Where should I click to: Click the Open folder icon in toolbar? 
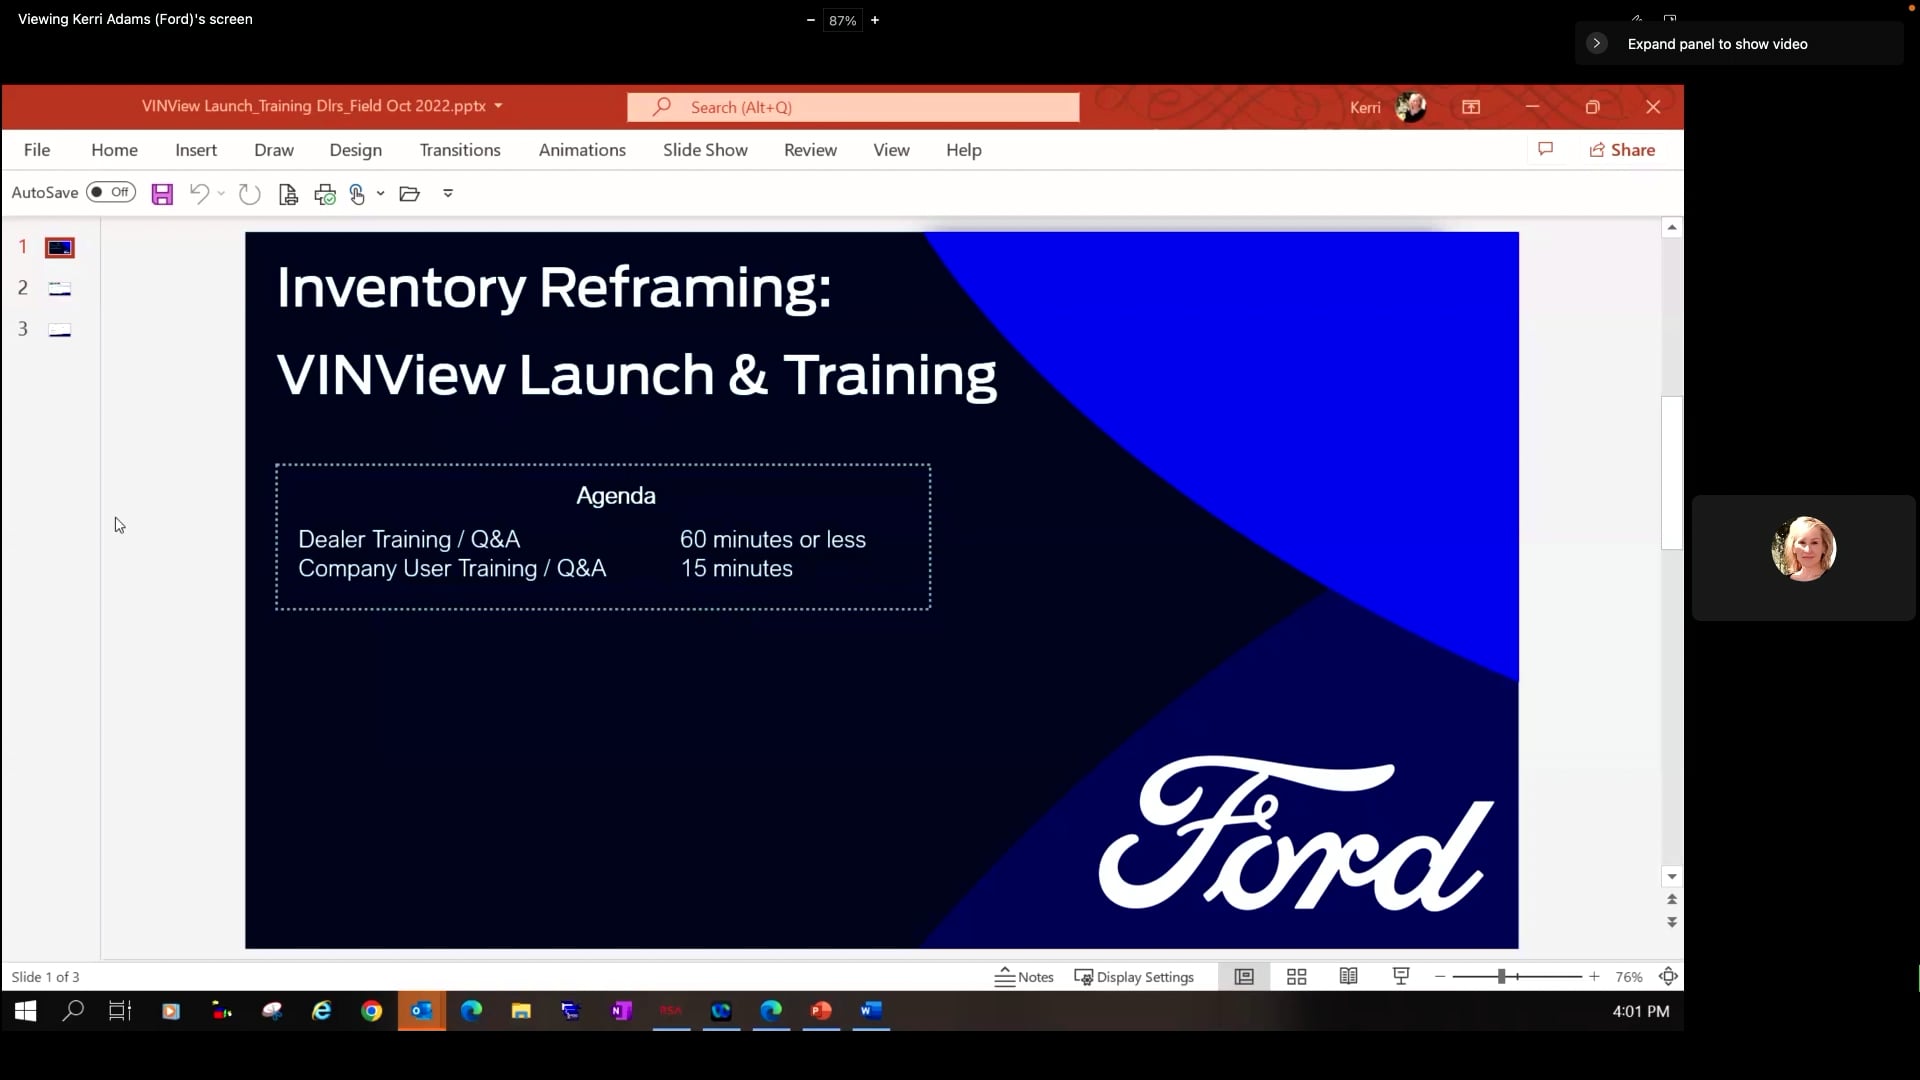pyautogui.click(x=409, y=194)
